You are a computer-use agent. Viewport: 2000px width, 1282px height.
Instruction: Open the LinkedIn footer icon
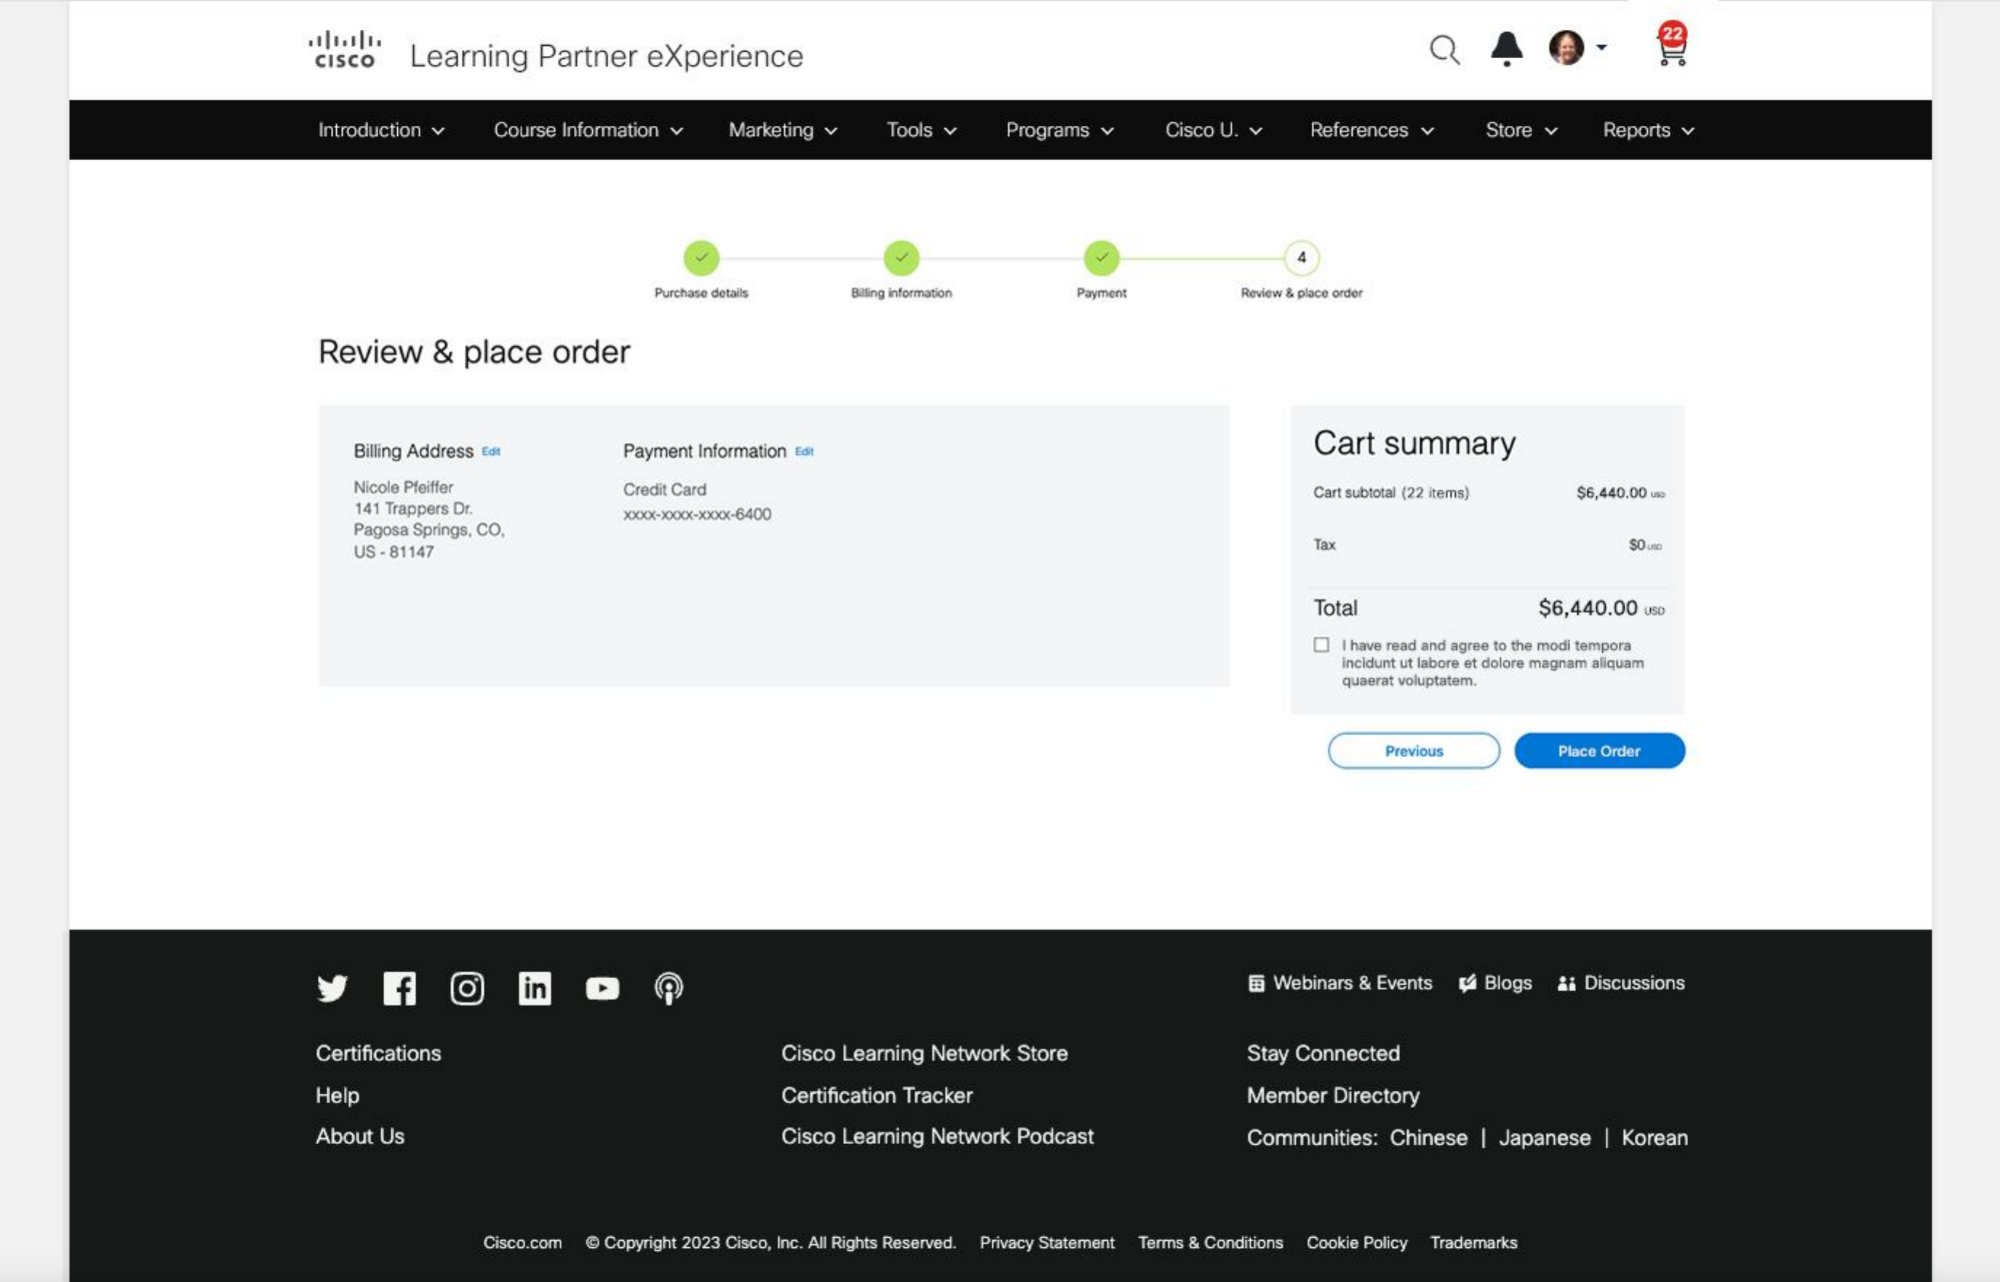click(x=534, y=988)
